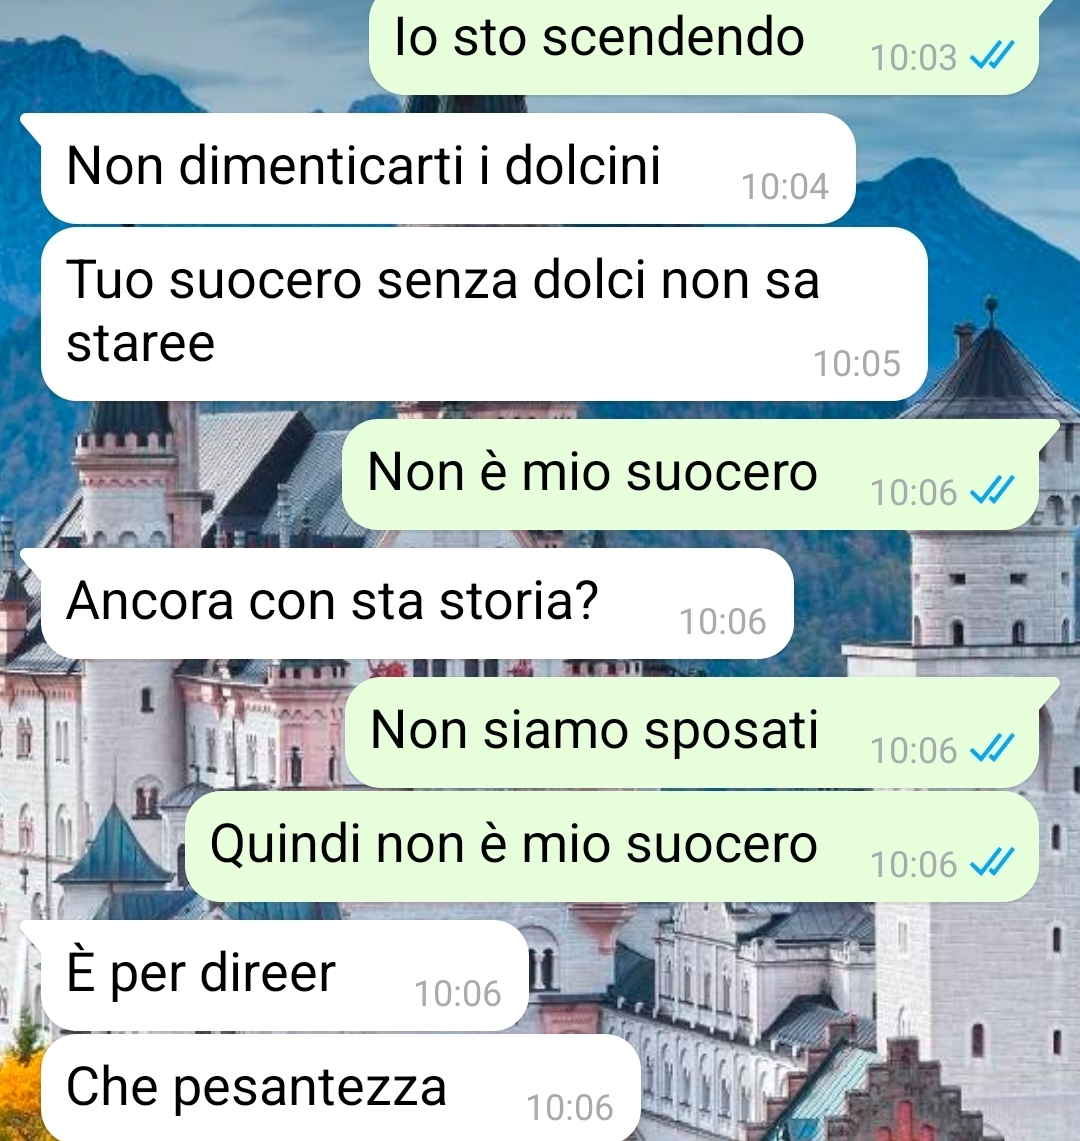This screenshot has height=1141, width=1080.
Task: Select the 'Che pesantezza' message
Action: point(341,1088)
